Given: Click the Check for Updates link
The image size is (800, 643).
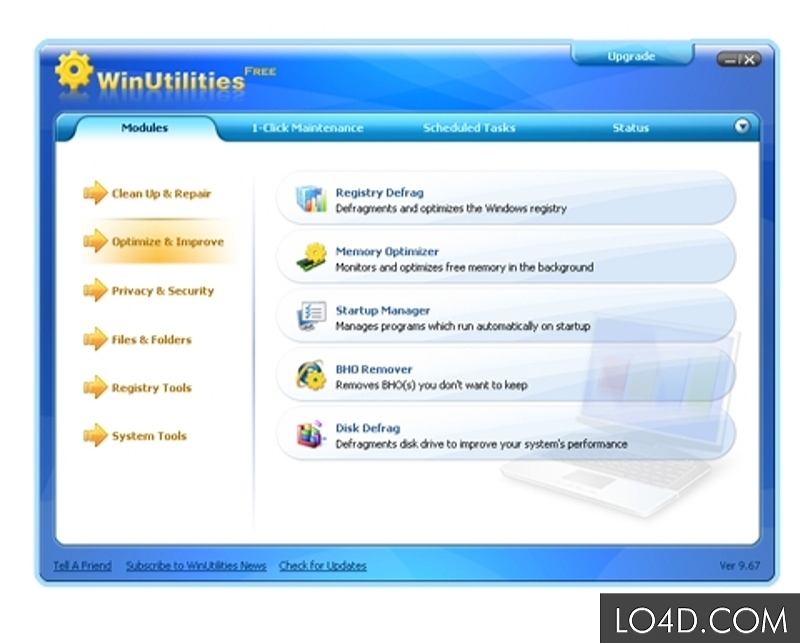Looking at the screenshot, I should pos(322,565).
